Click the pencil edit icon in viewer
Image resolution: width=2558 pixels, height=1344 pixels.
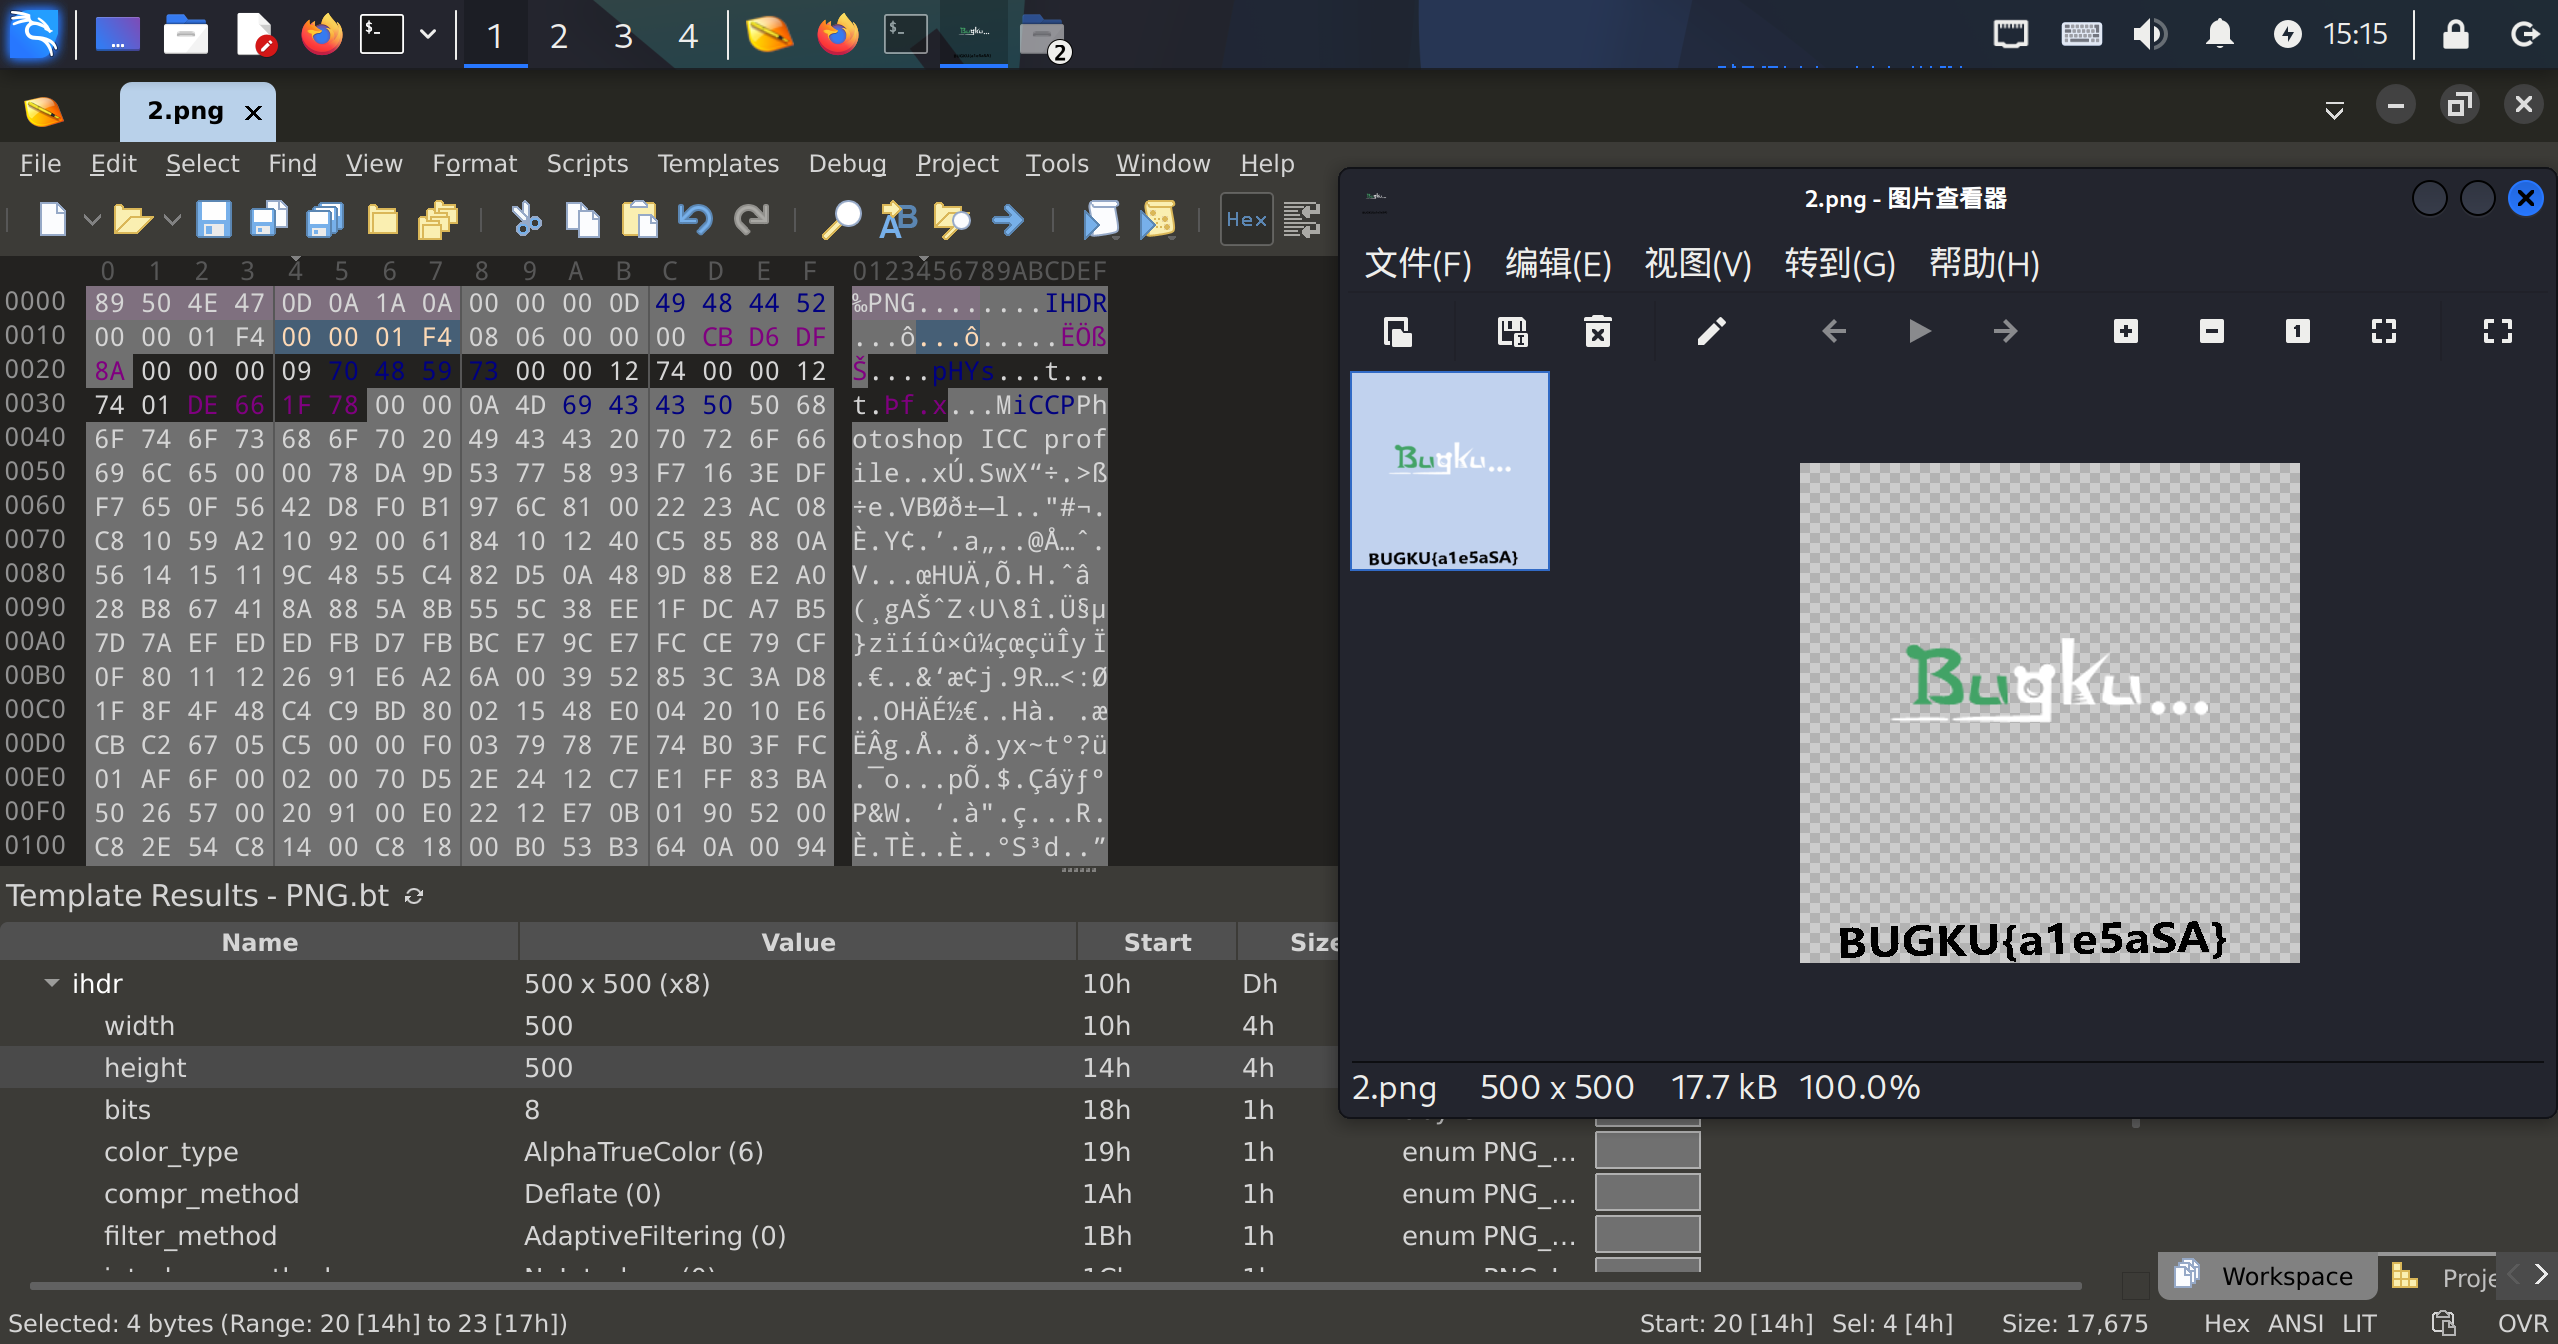(x=1711, y=331)
